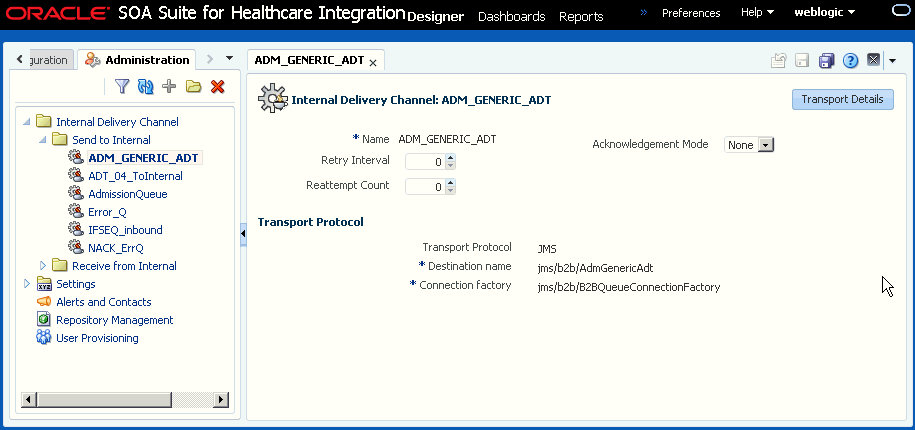Open the Help menu dropdown
915x430 pixels.
click(757, 12)
